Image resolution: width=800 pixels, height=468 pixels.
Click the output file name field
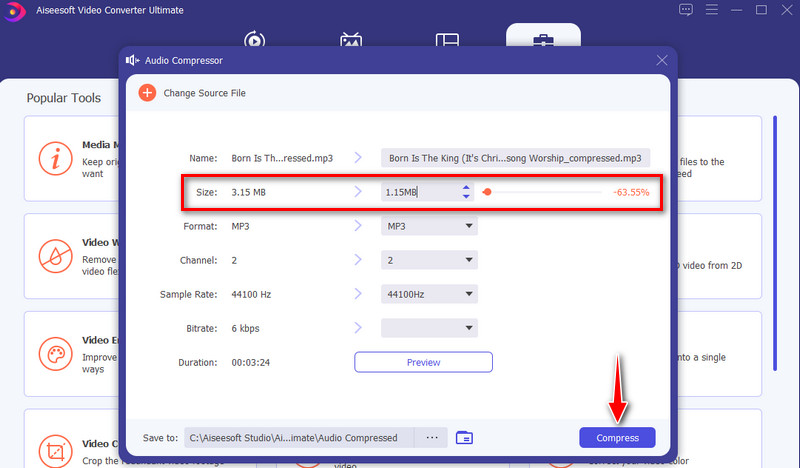point(516,158)
